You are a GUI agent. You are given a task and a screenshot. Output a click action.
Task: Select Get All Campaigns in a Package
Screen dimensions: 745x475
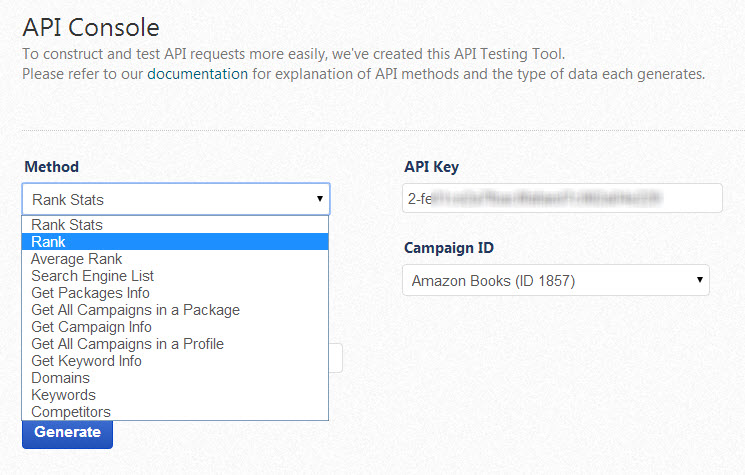[x=135, y=310]
